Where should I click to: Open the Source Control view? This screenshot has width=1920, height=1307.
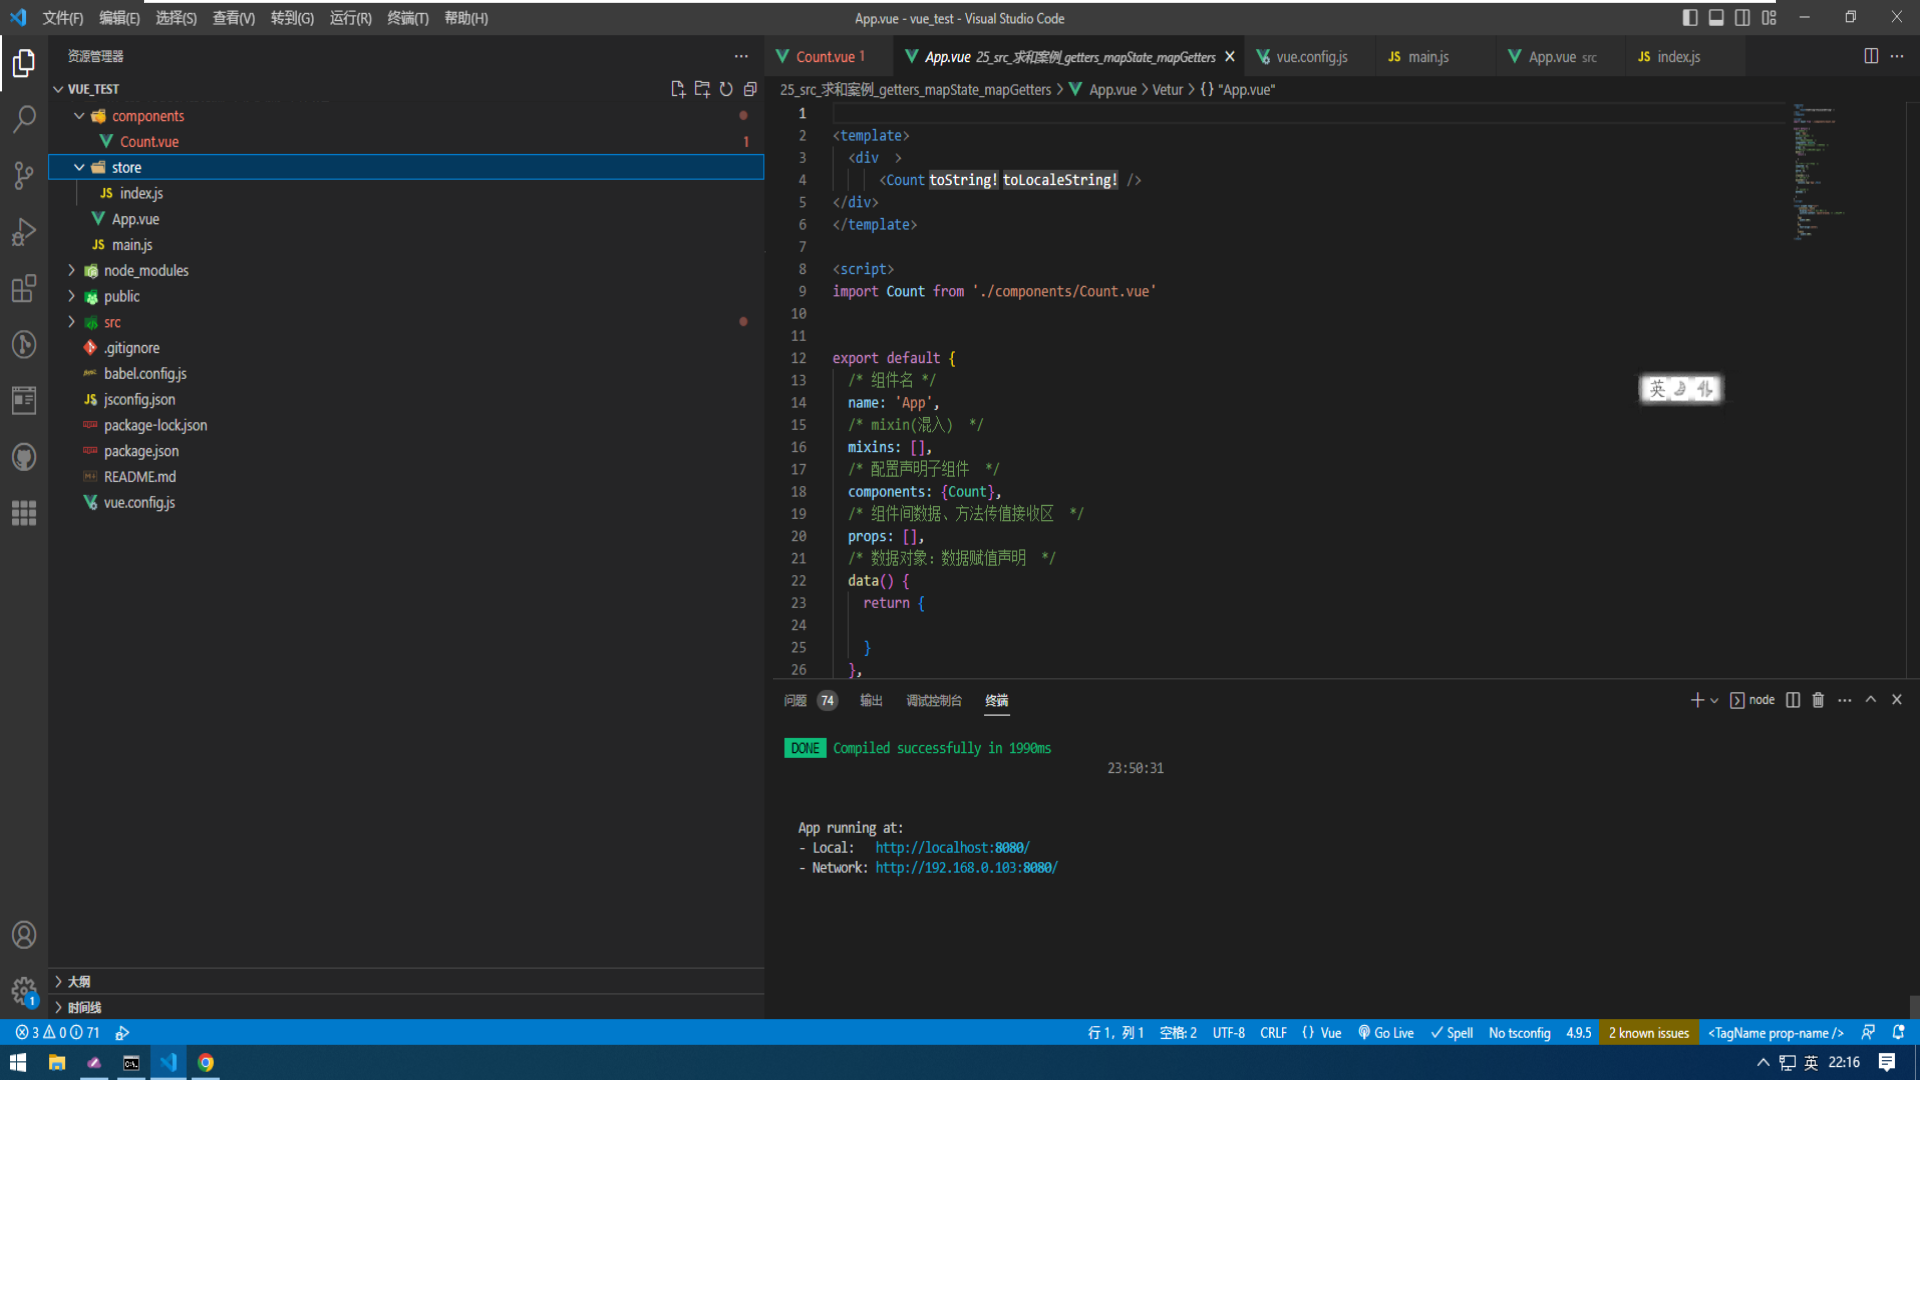tap(24, 175)
